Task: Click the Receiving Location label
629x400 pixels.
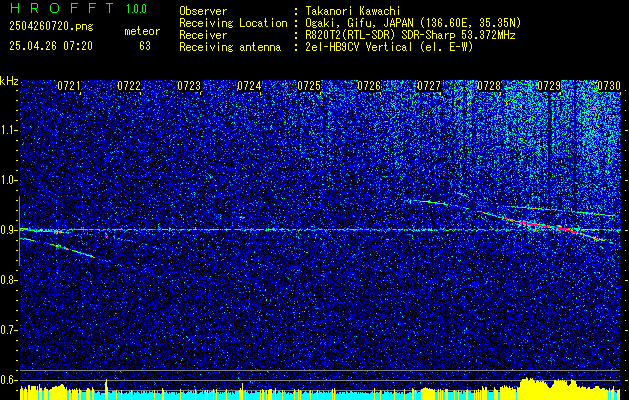Action: click(x=233, y=23)
